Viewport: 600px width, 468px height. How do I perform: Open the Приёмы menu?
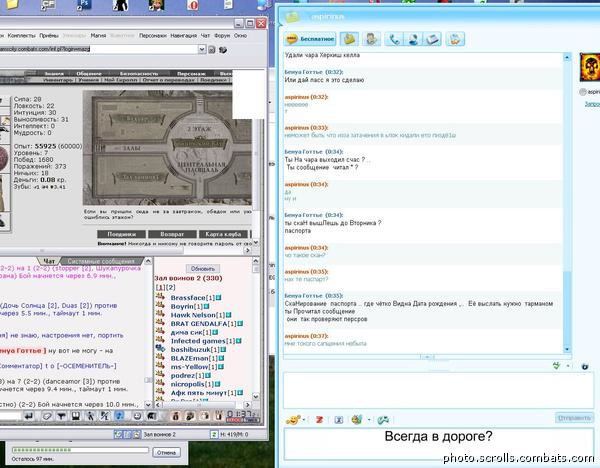pos(49,36)
